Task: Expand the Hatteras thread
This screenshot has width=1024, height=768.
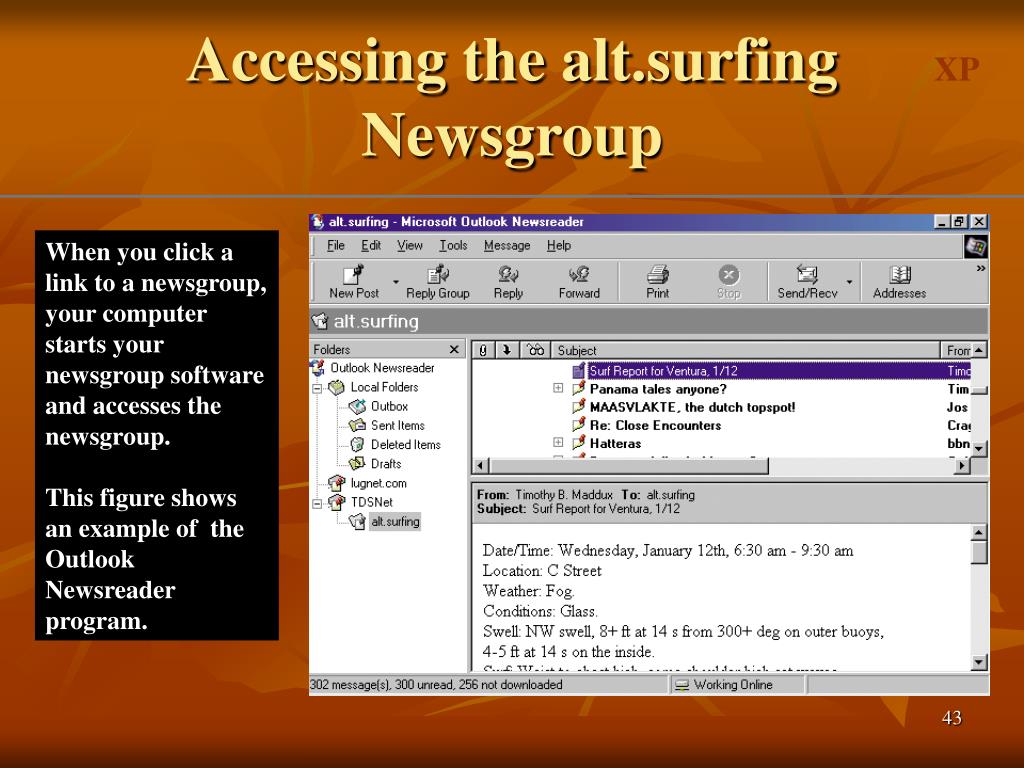Action: click(558, 442)
